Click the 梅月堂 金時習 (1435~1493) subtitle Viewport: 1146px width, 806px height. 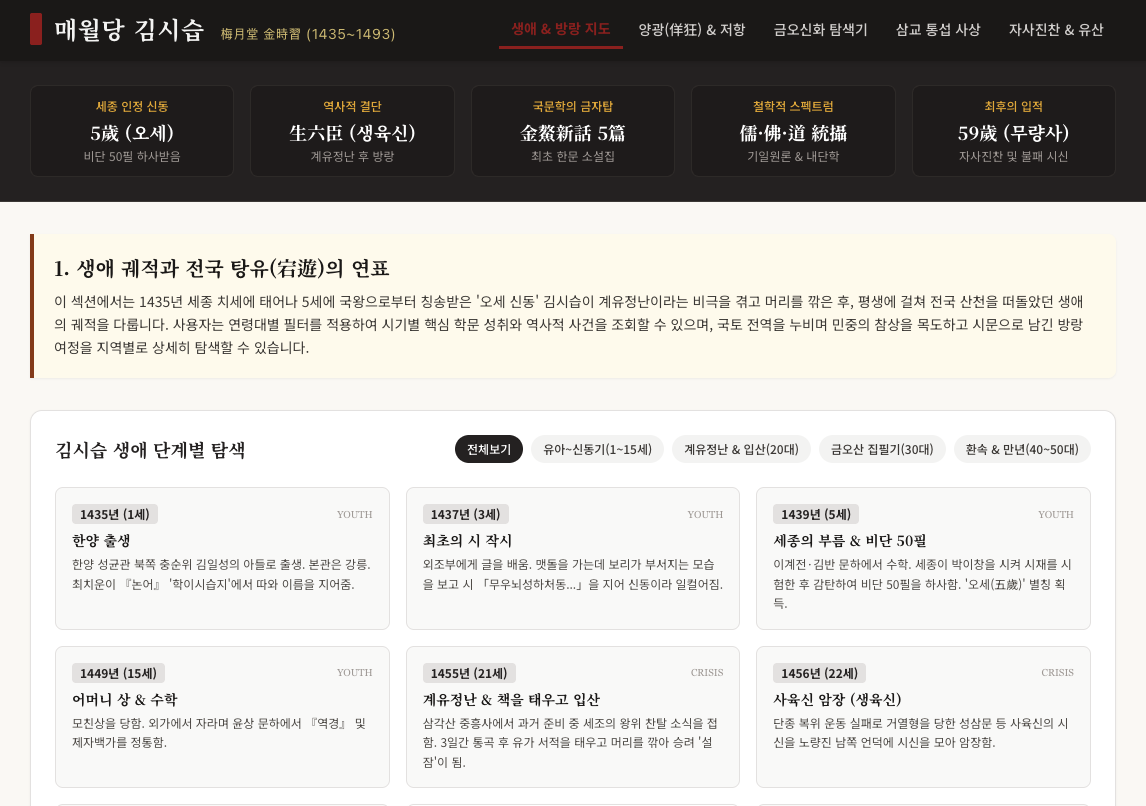308,34
